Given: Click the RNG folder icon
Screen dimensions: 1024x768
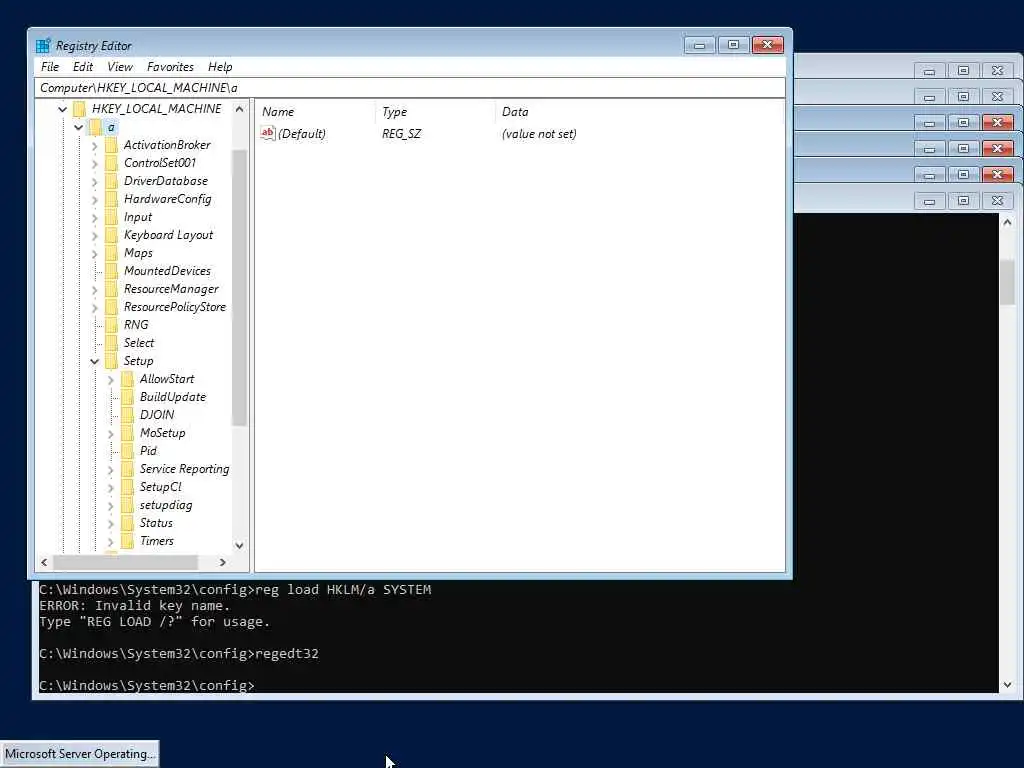Looking at the screenshot, I should (112, 325).
